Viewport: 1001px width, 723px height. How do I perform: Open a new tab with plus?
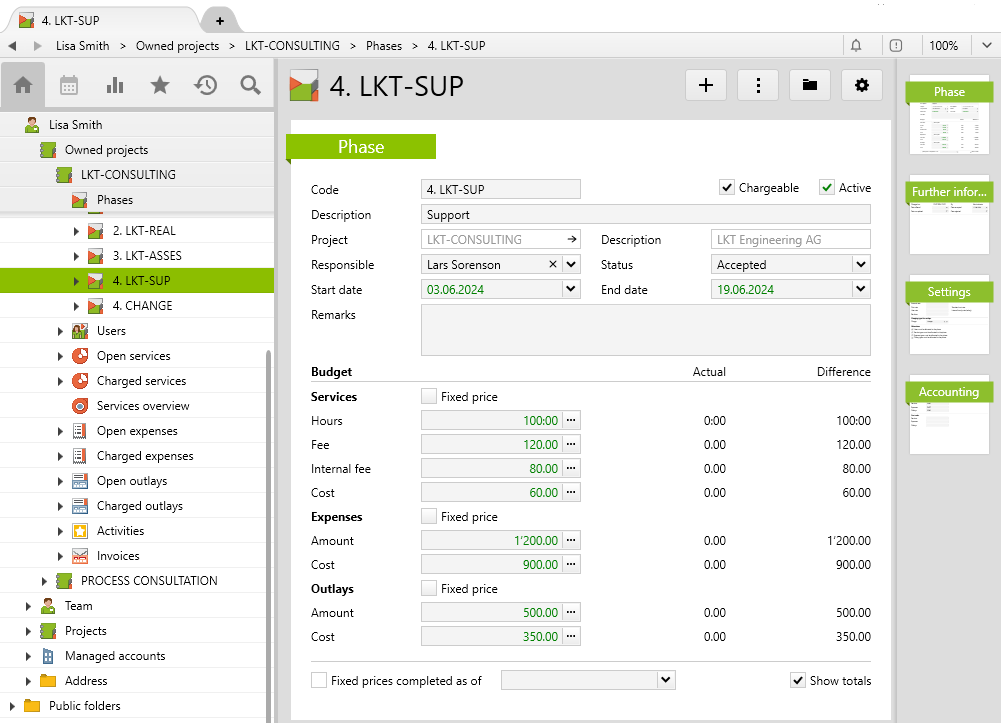click(219, 20)
